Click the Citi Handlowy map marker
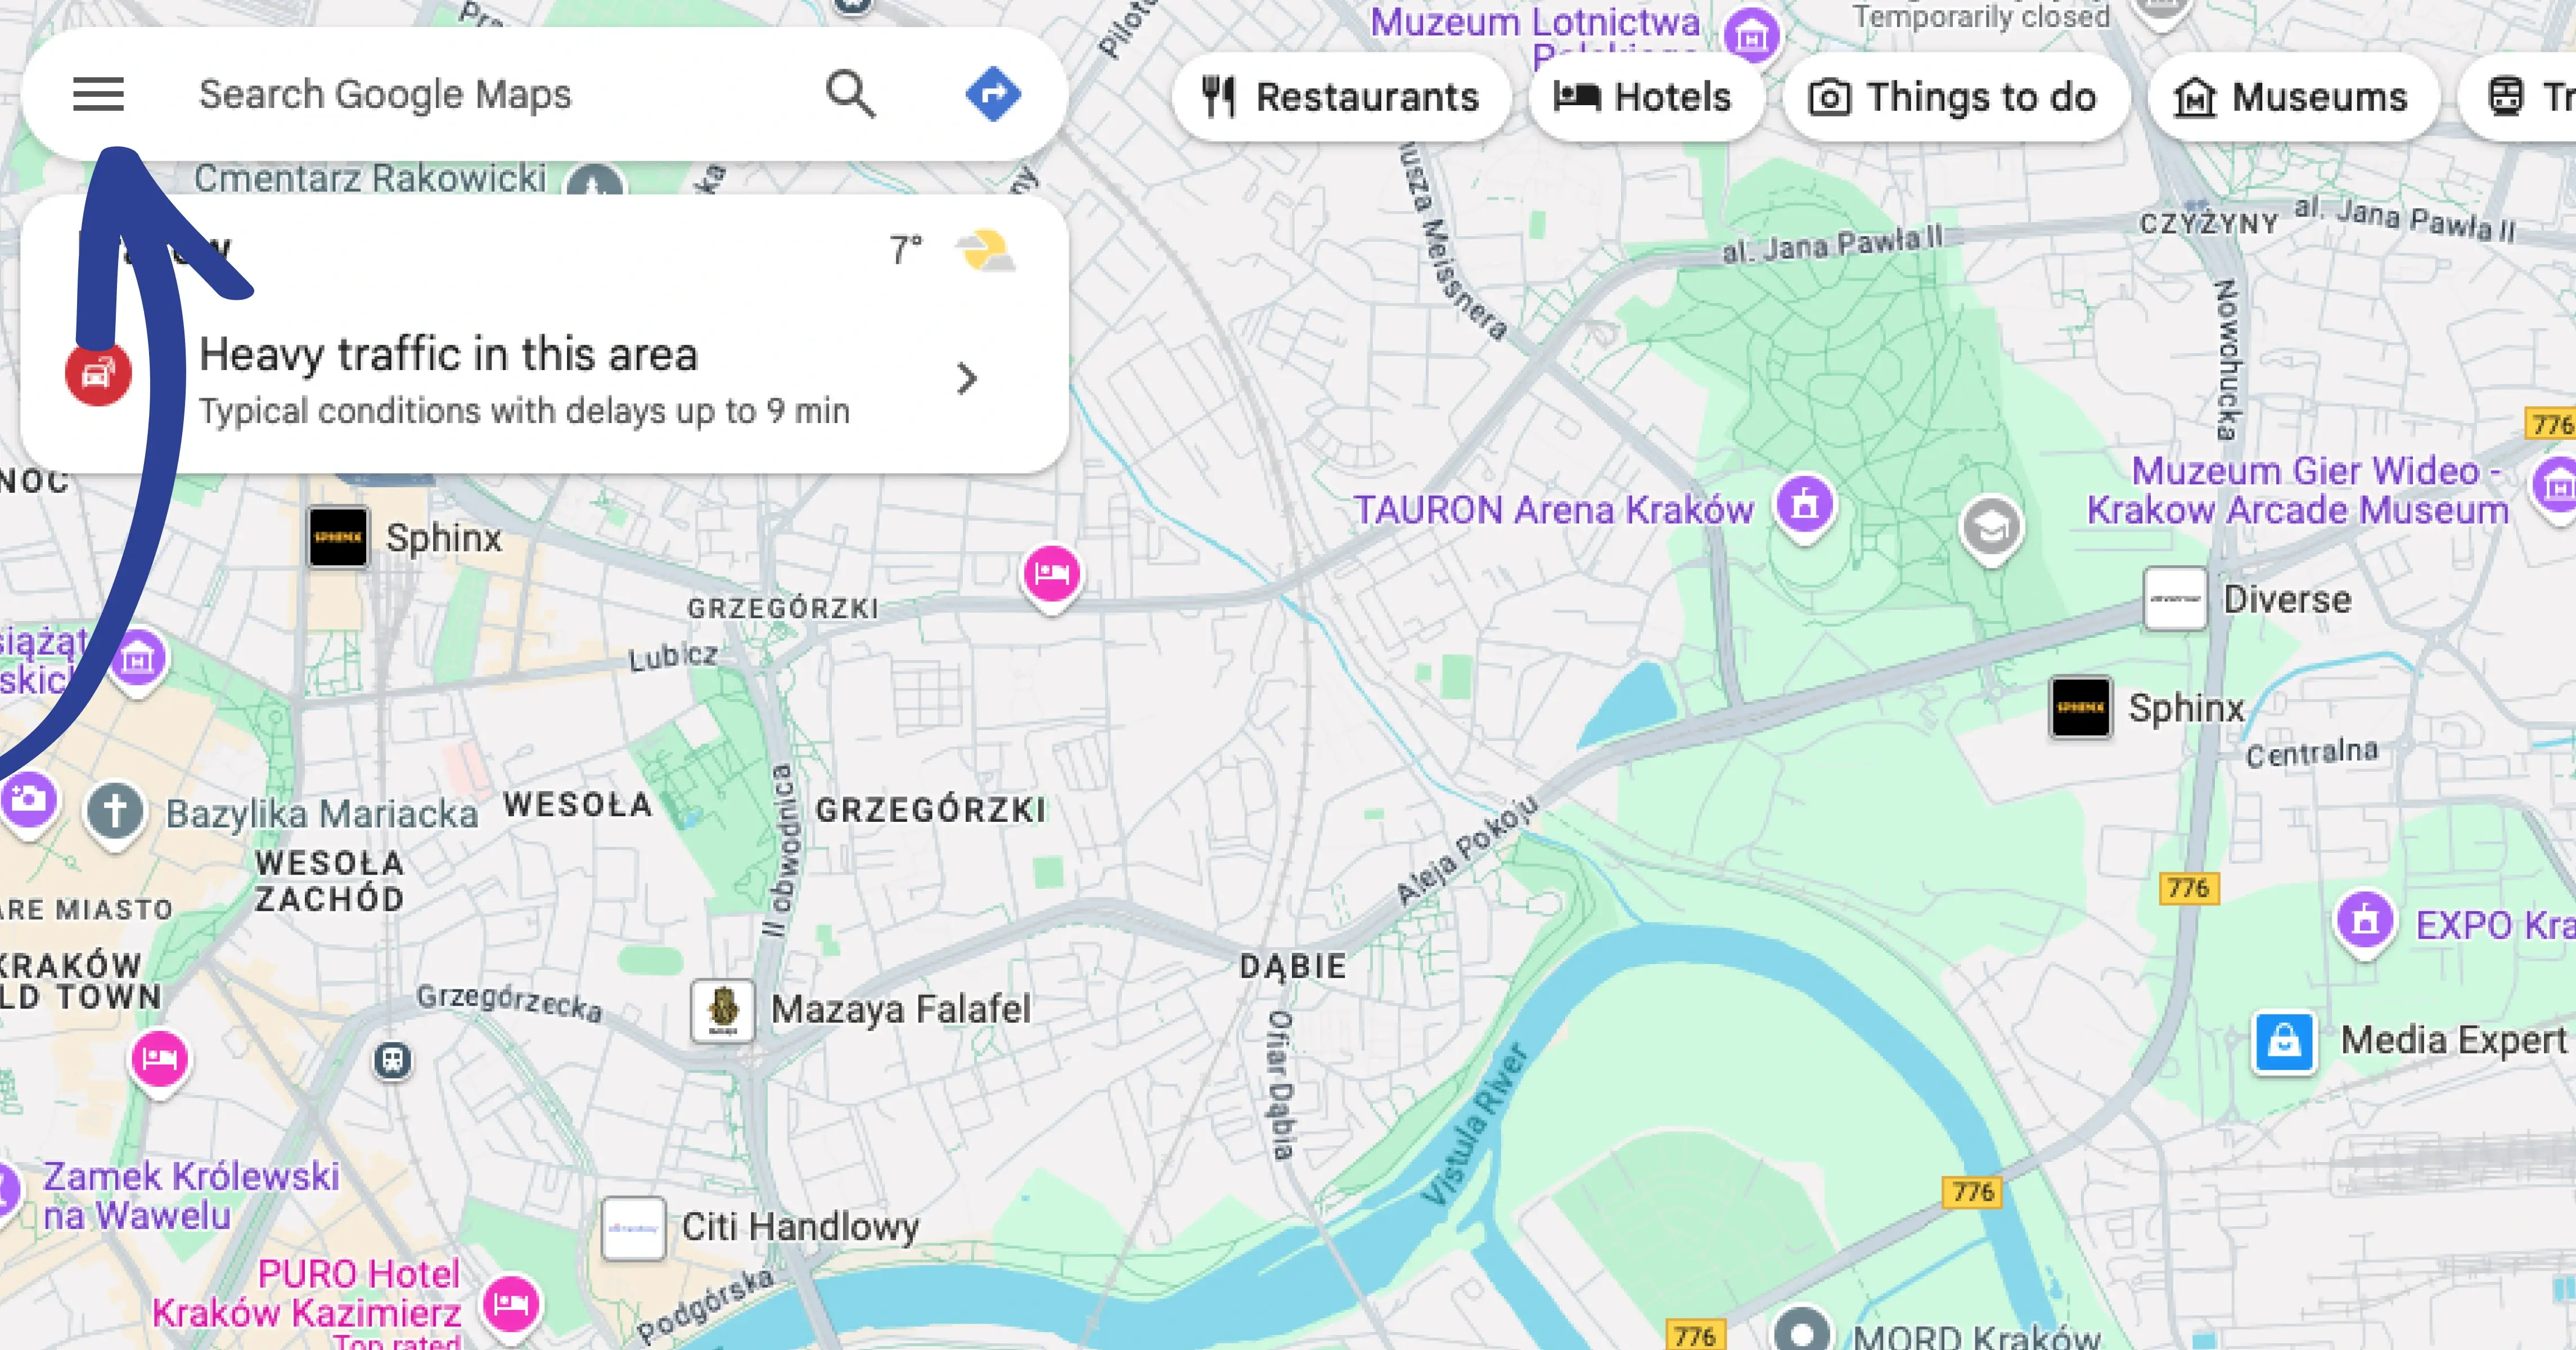This screenshot has height=1350, width=2576. 634,1228
